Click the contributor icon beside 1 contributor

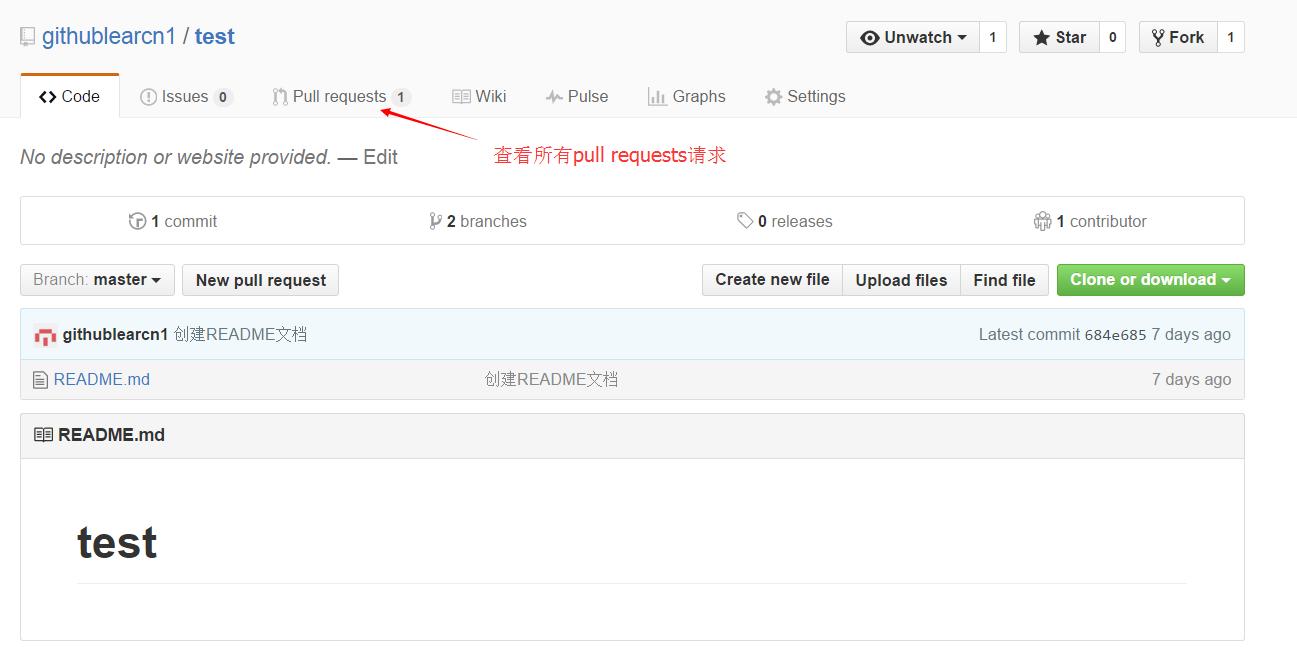coord(1041,221)
